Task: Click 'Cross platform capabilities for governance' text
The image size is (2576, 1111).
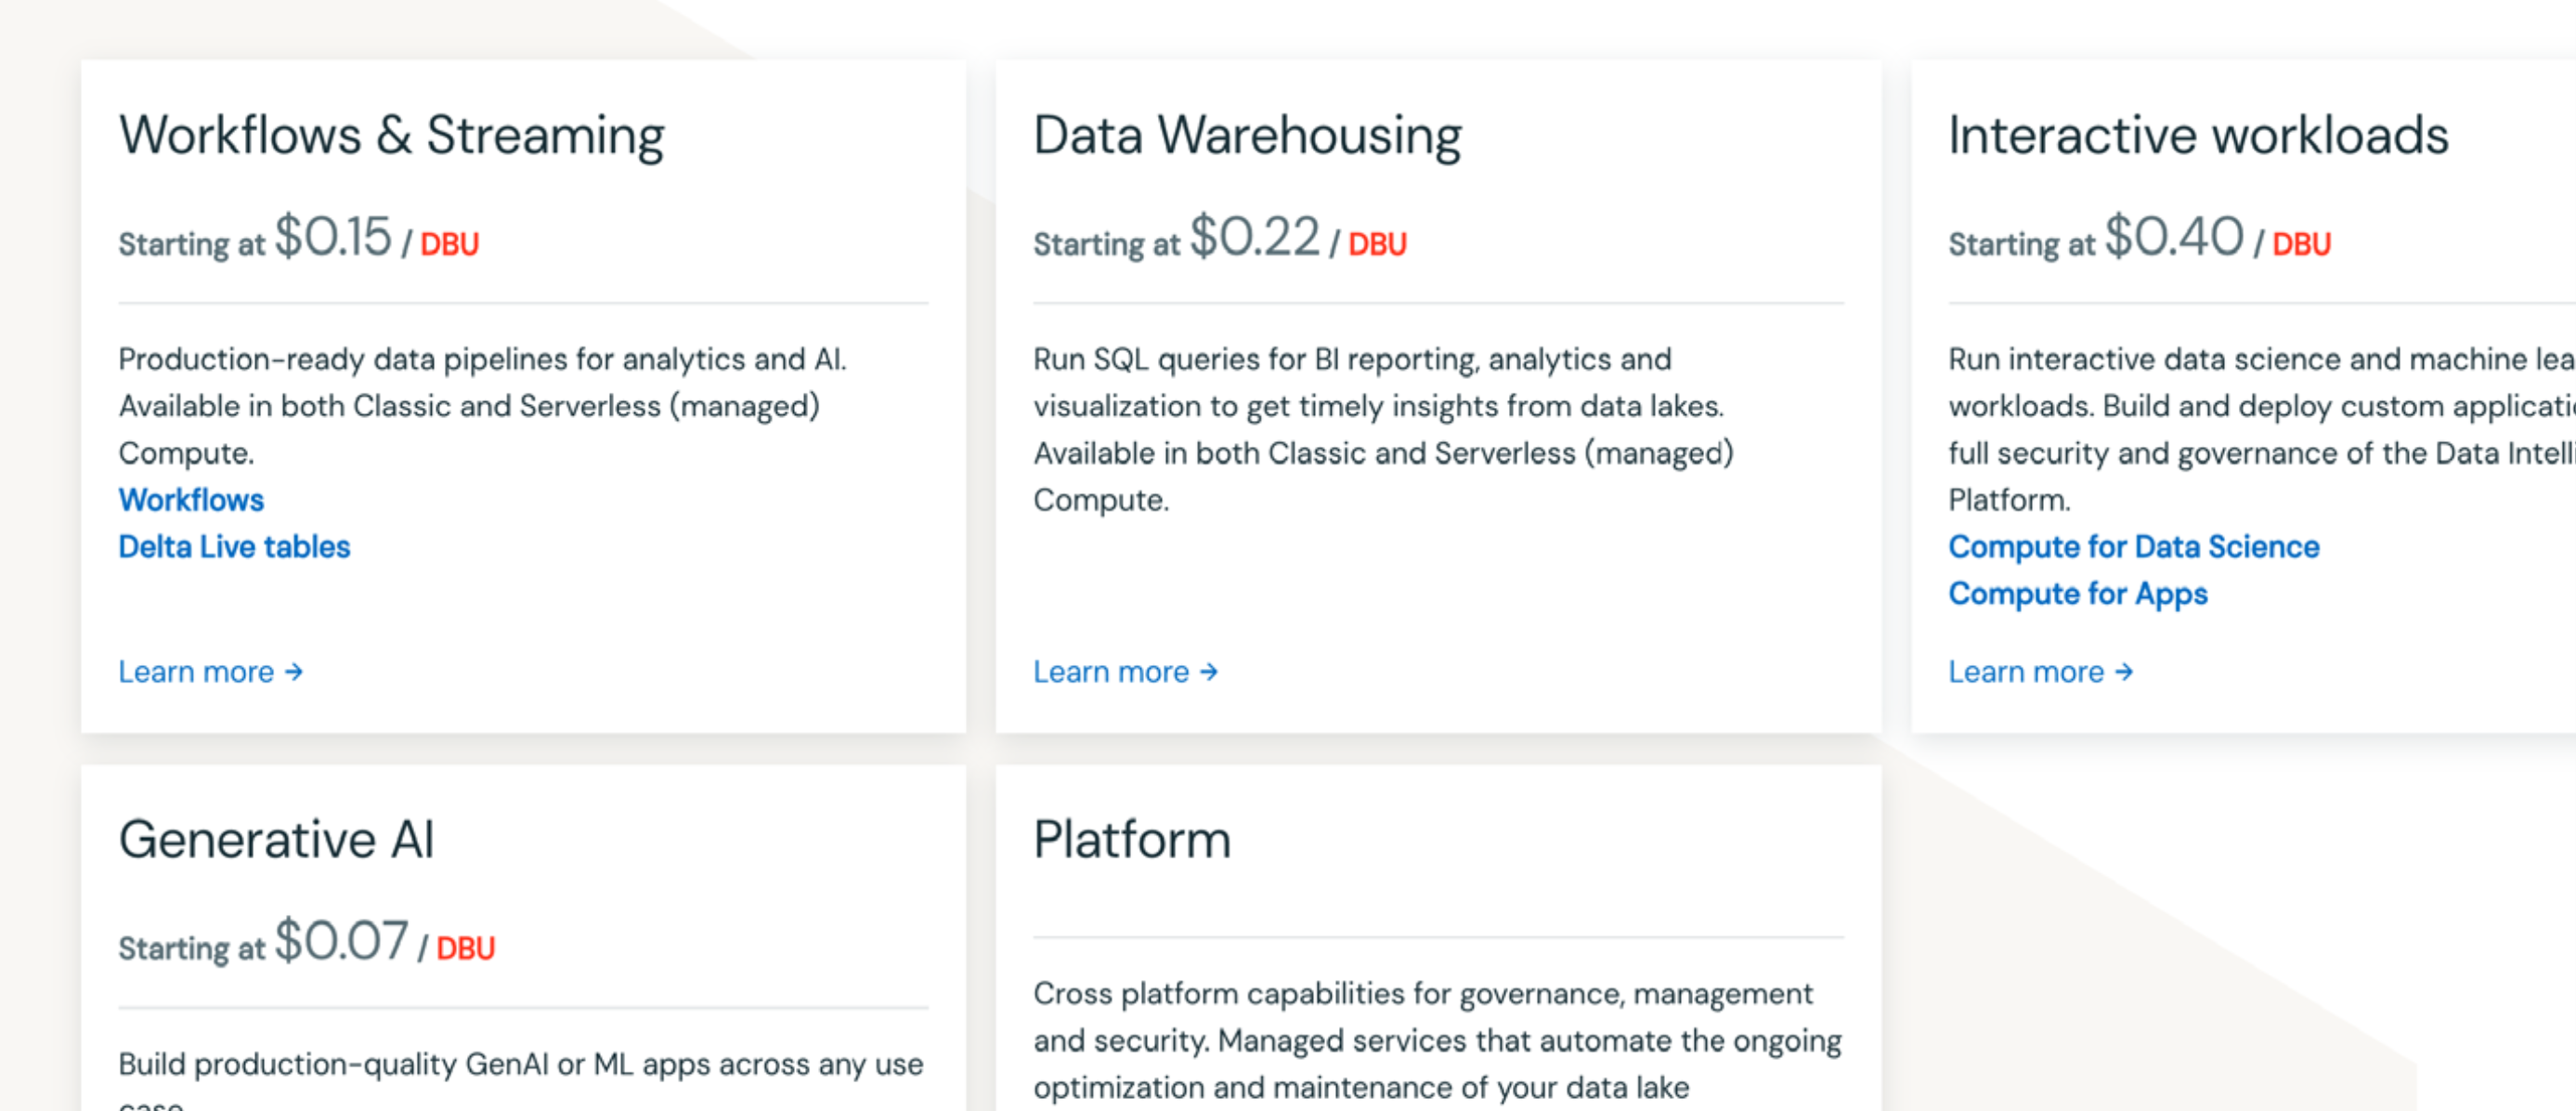Action: coord(1437,1041)
